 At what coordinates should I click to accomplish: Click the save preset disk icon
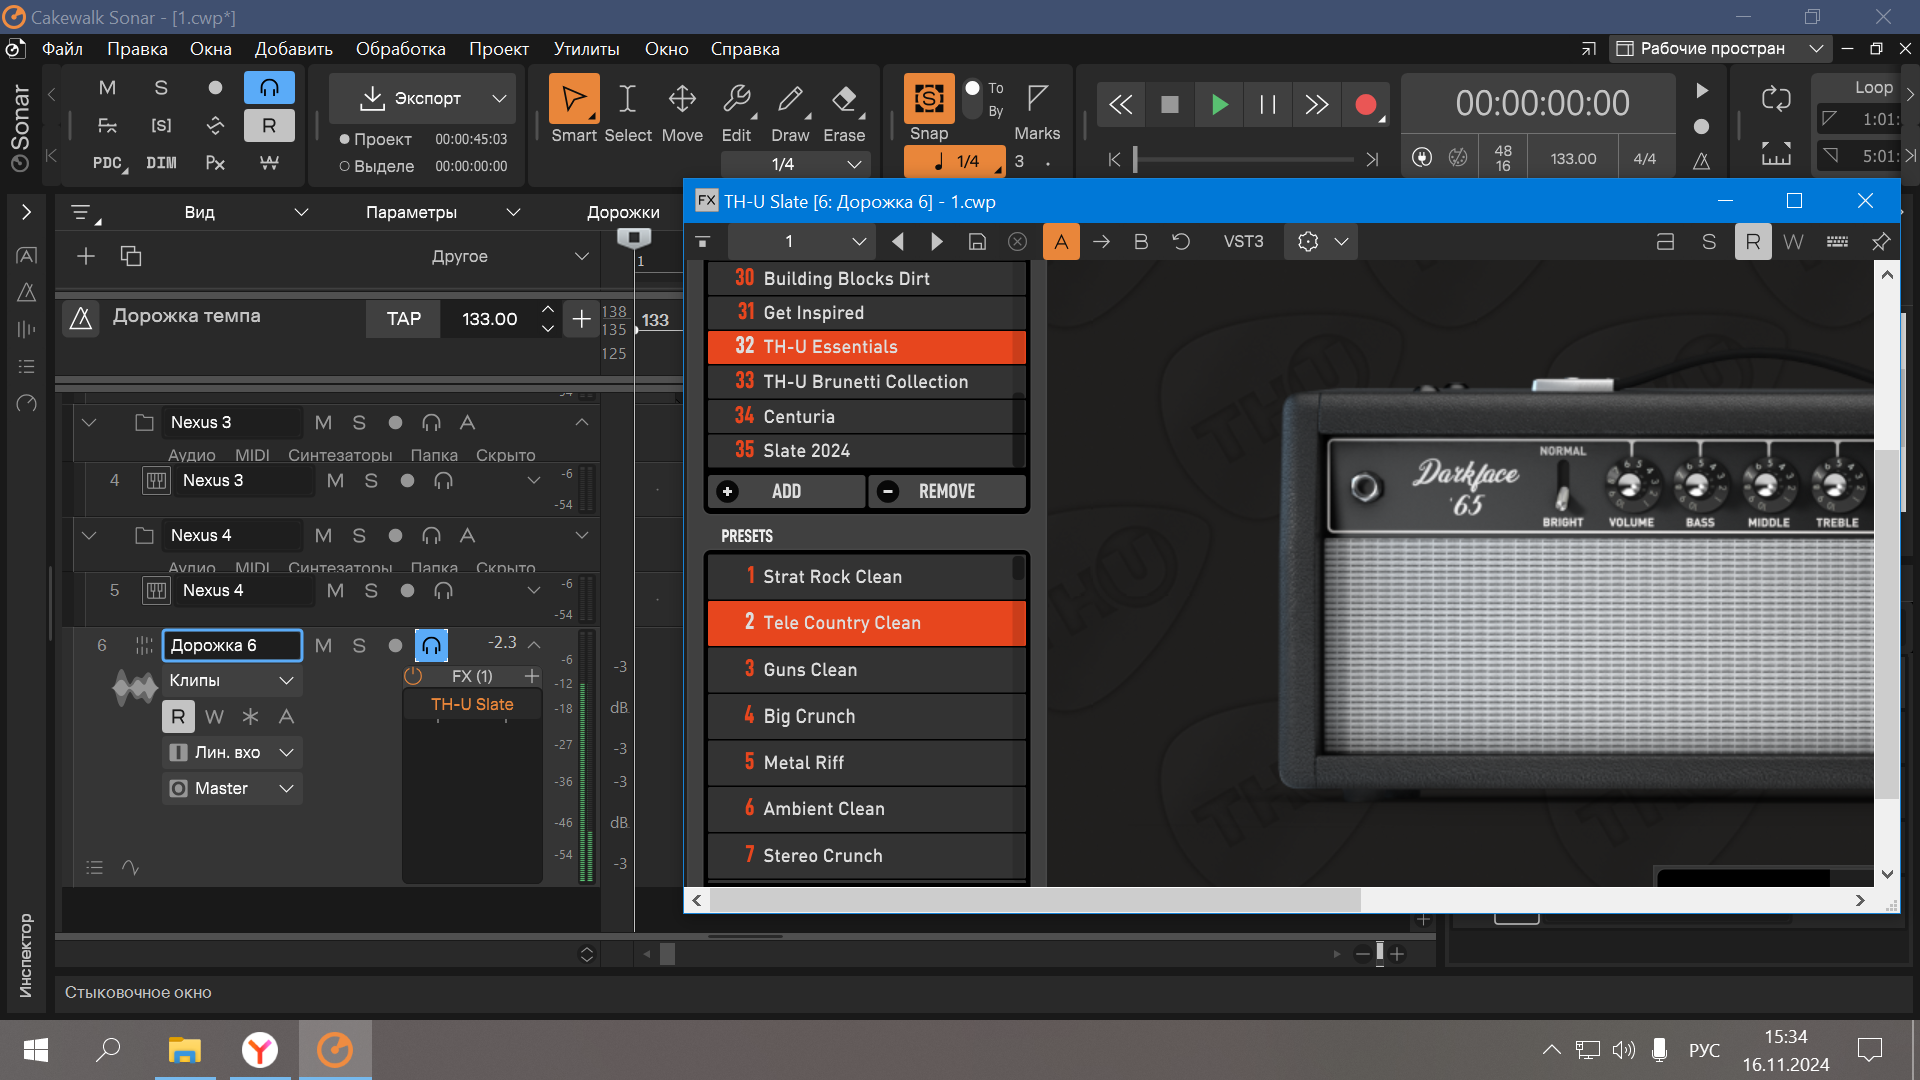pos(977,242)
